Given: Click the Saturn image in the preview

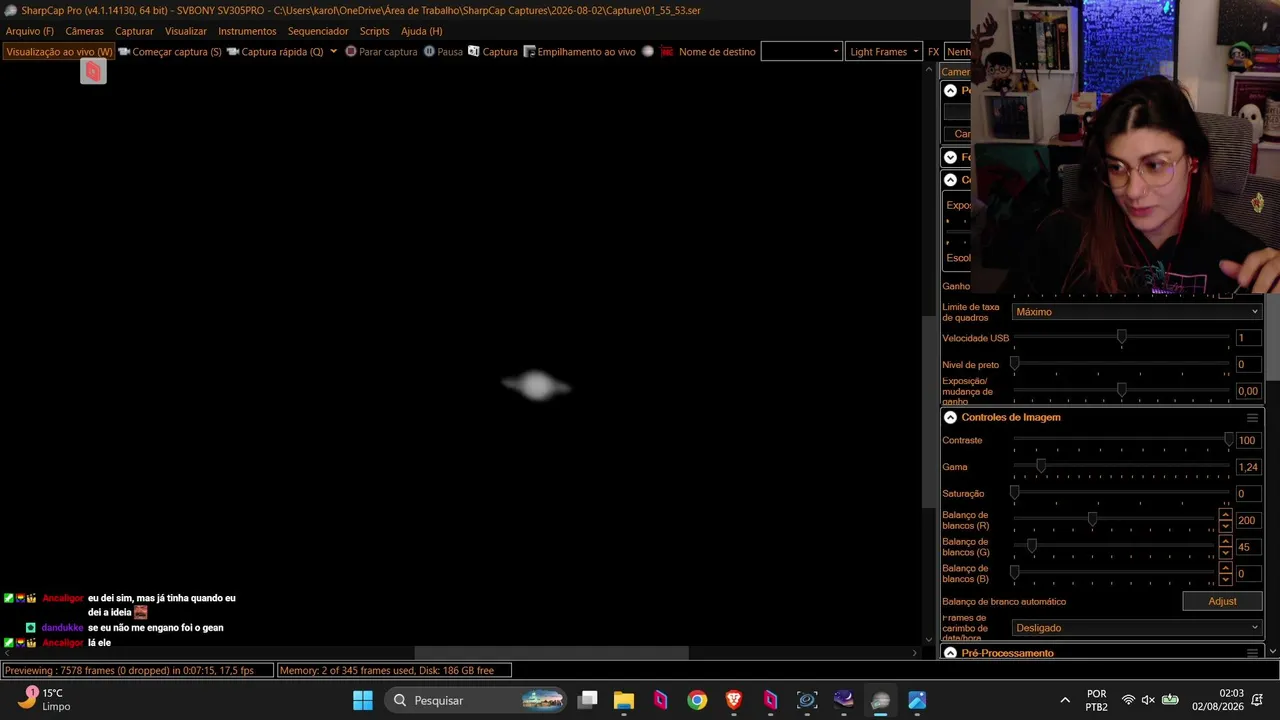Looking at the screenshot, I should coord(536,385).
